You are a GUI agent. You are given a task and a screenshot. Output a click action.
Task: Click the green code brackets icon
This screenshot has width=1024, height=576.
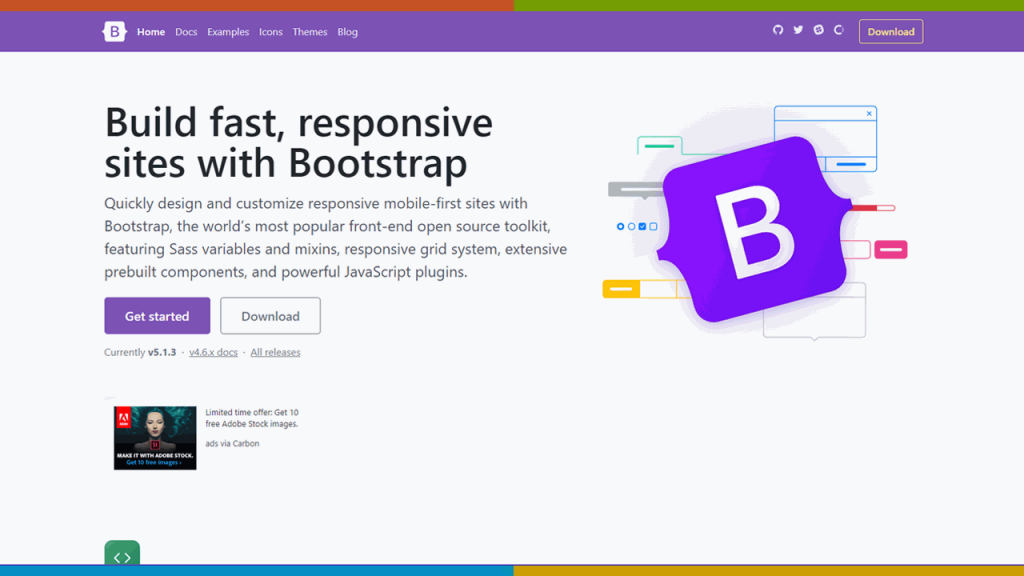[122, 557]
